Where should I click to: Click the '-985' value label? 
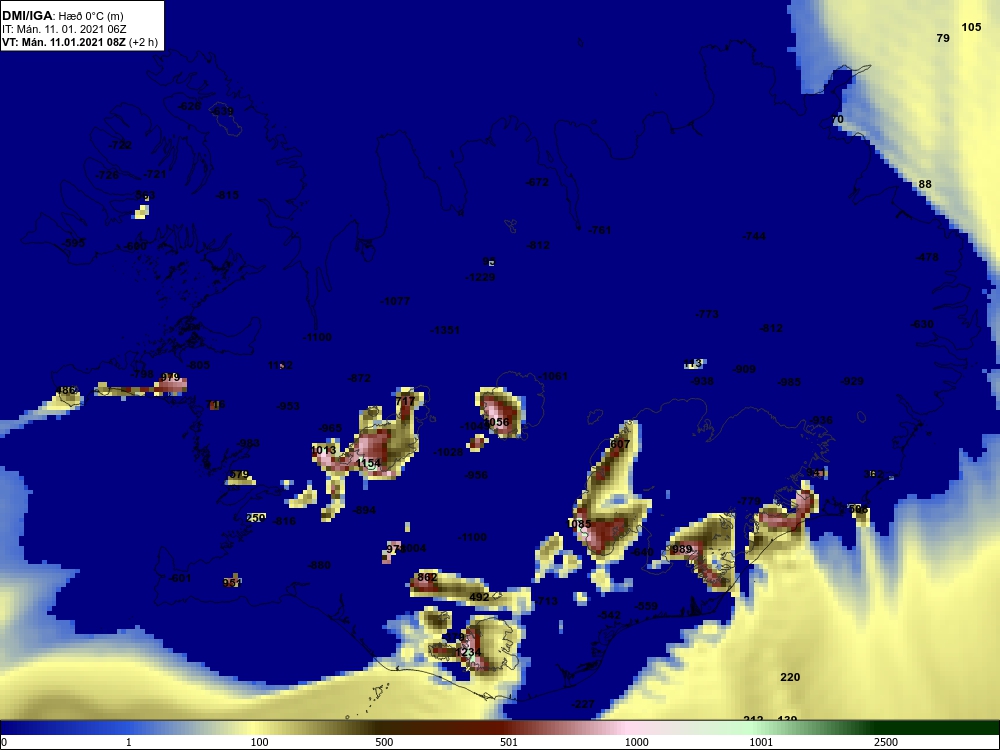[789, 383]
